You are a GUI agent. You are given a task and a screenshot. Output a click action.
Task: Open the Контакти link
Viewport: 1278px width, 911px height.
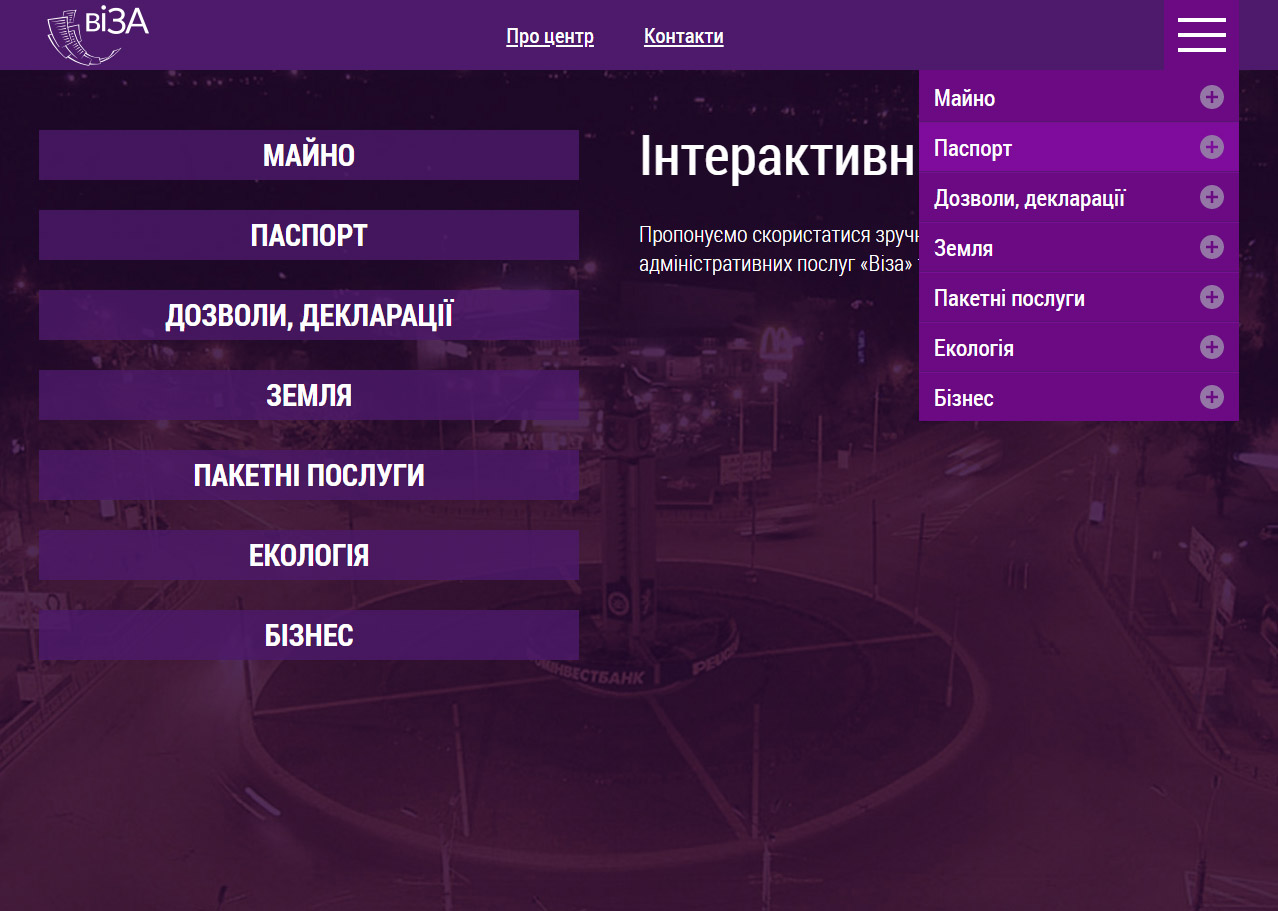coord(683,37)
